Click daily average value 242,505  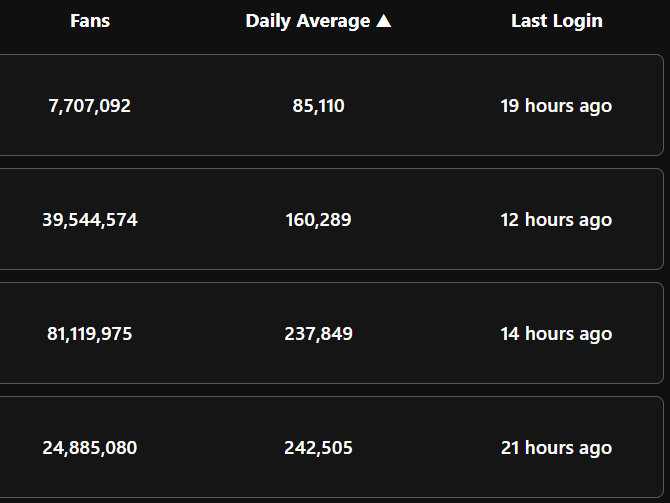click(318, 448)
